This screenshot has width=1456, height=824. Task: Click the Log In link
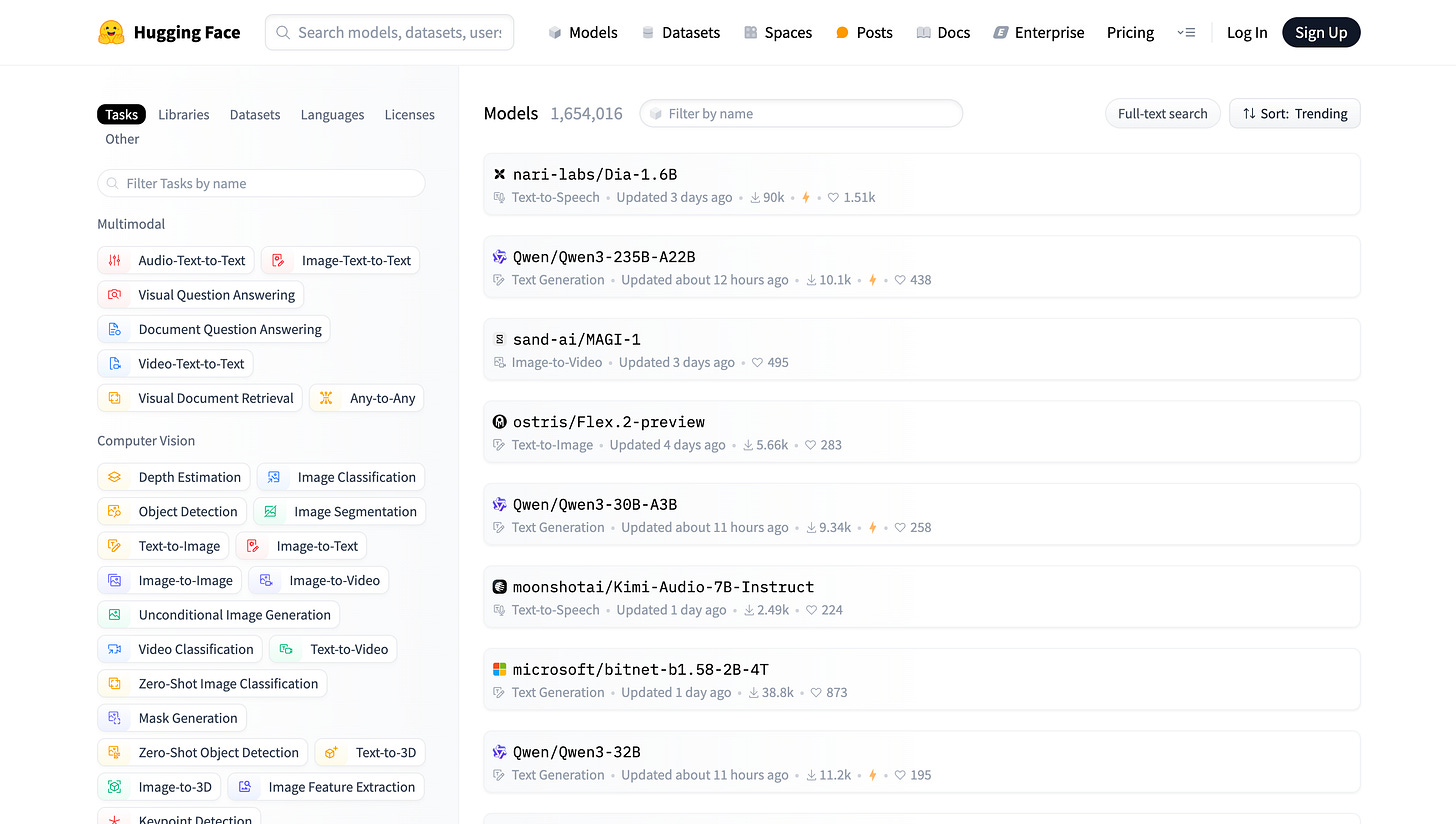tap(1247, 32)
